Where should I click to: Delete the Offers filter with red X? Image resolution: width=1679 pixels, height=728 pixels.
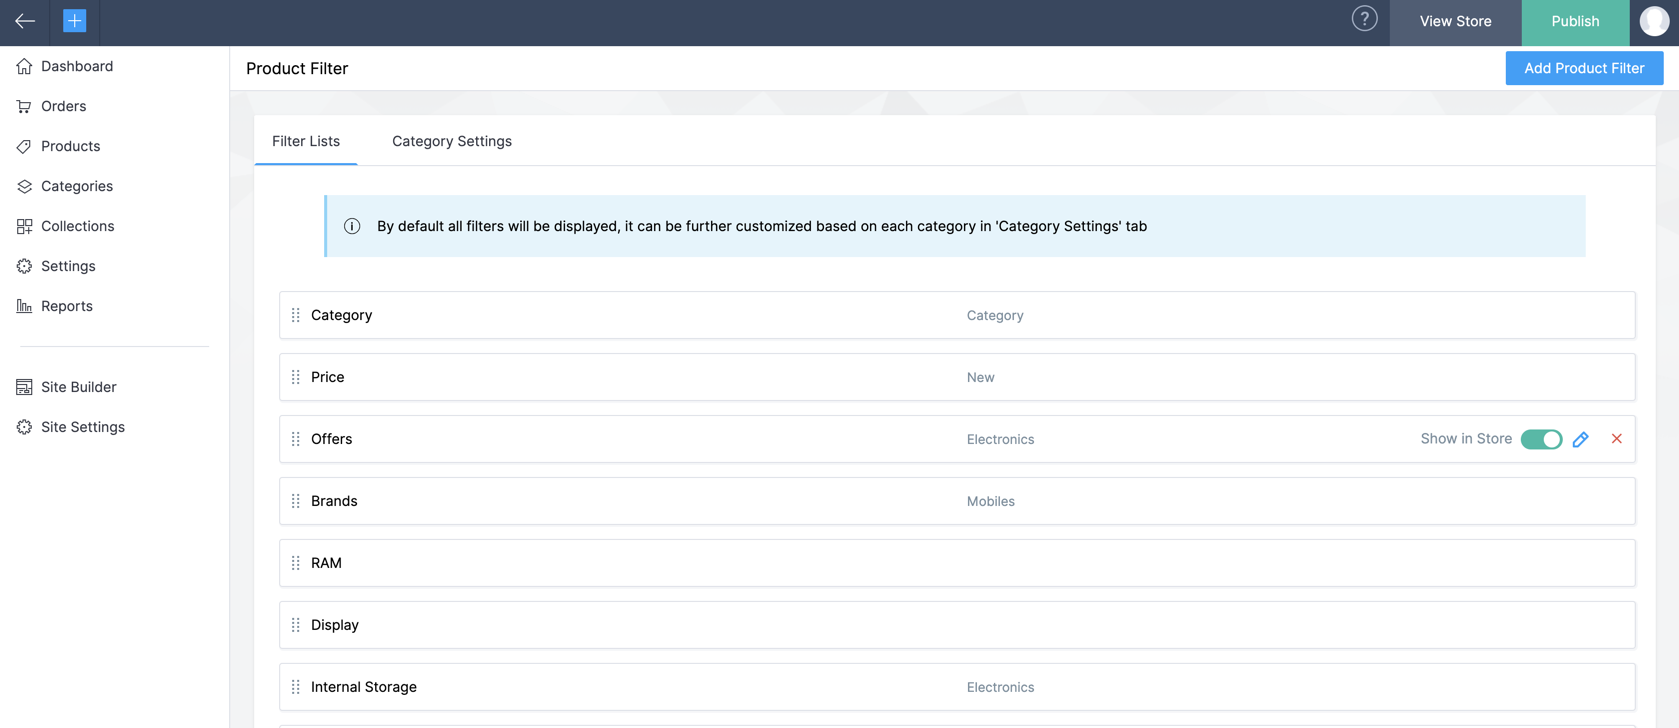pos(1617,439)
